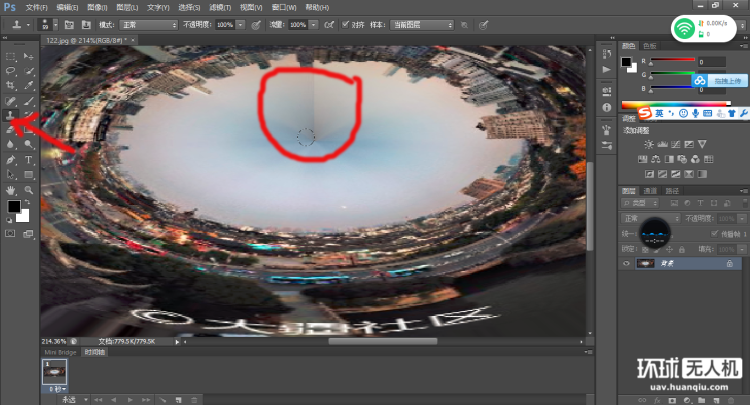750x405 pixels.
Task: Click the foreground color swatch in toolbox
Action: (x=14, y=206)
